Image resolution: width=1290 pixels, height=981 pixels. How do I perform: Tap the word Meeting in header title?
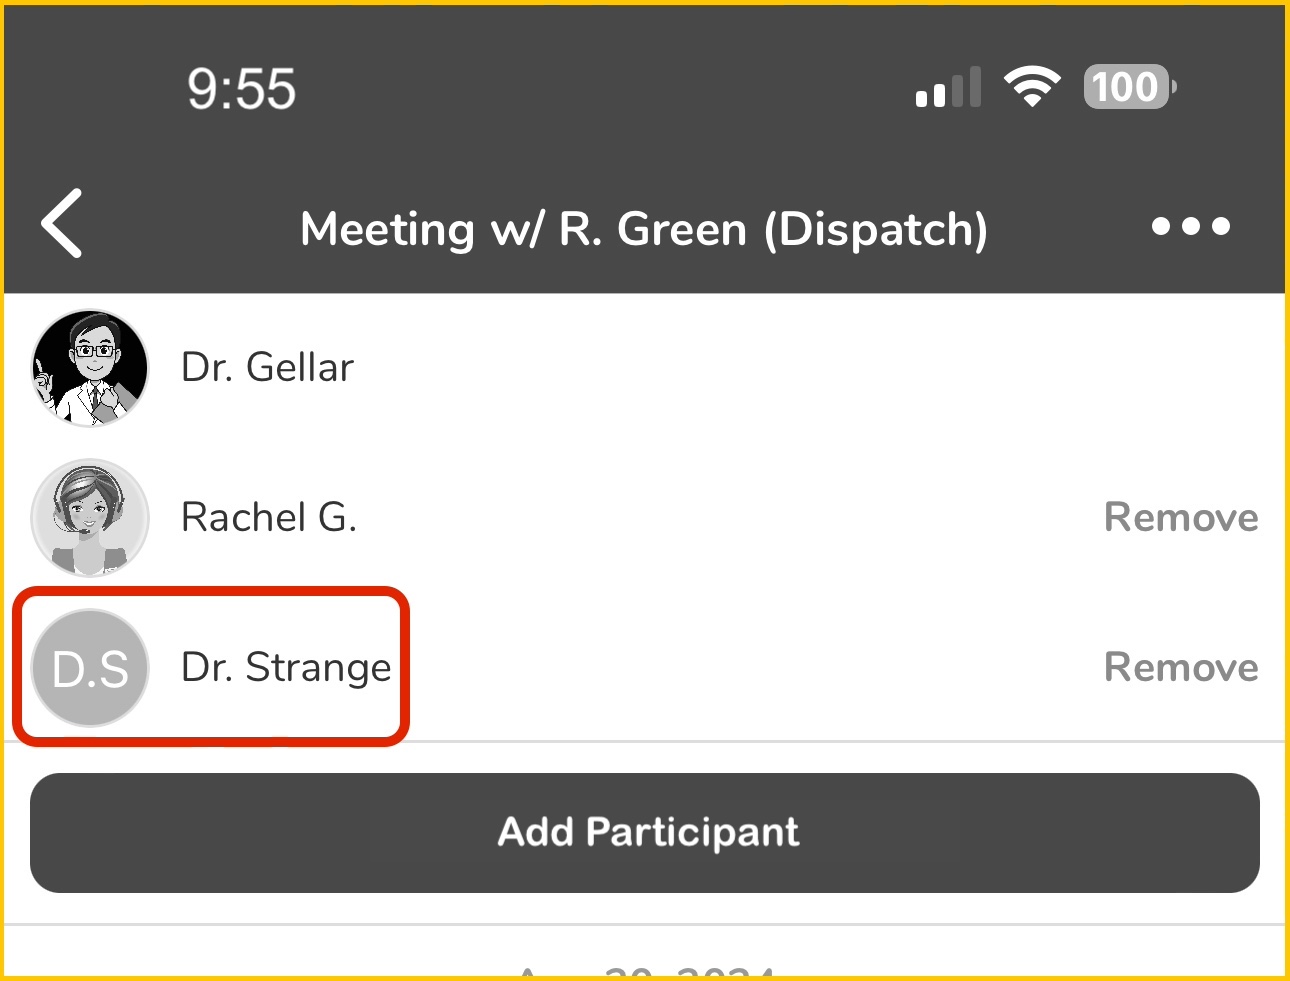pyautogui.click(x=387, y=230)
